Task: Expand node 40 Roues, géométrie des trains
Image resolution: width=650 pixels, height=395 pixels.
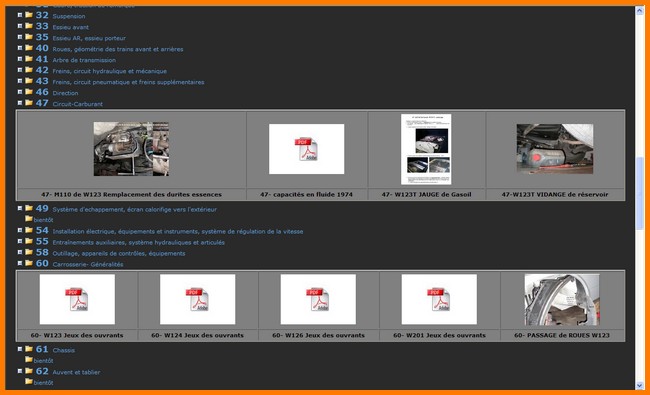Action: tap(19, 48)
